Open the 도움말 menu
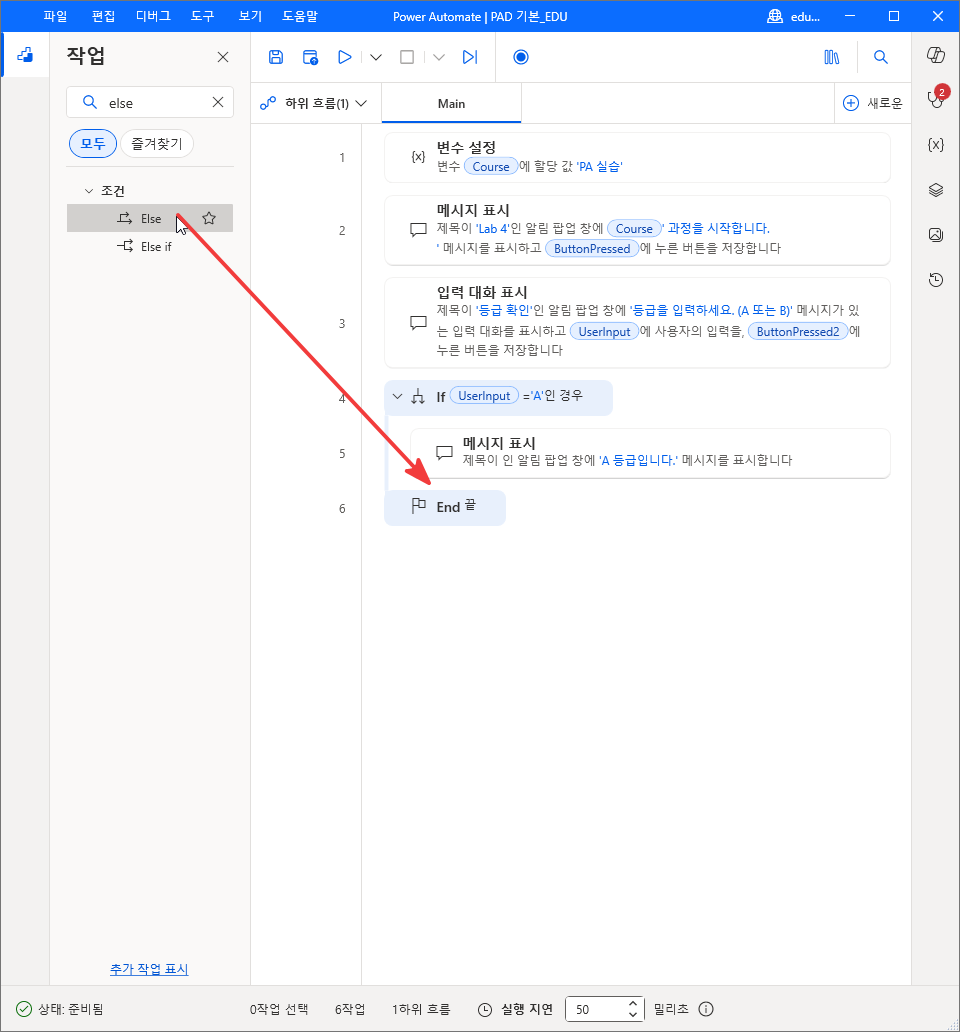 pos(300,16)
